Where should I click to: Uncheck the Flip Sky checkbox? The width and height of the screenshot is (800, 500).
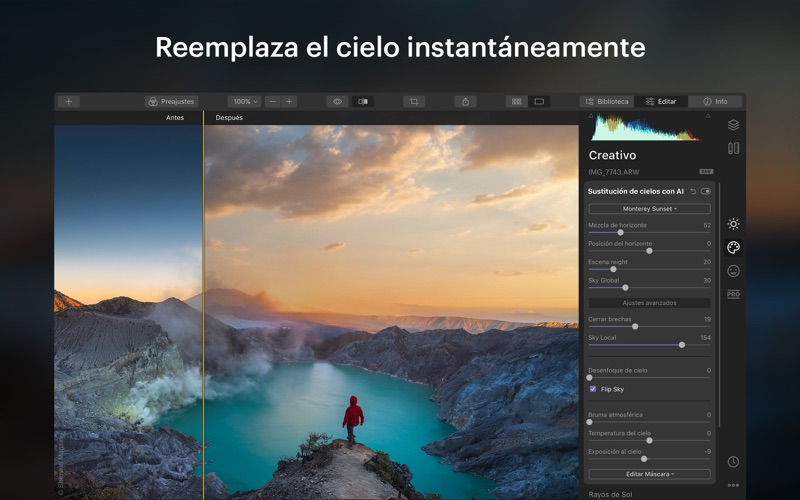593,389
